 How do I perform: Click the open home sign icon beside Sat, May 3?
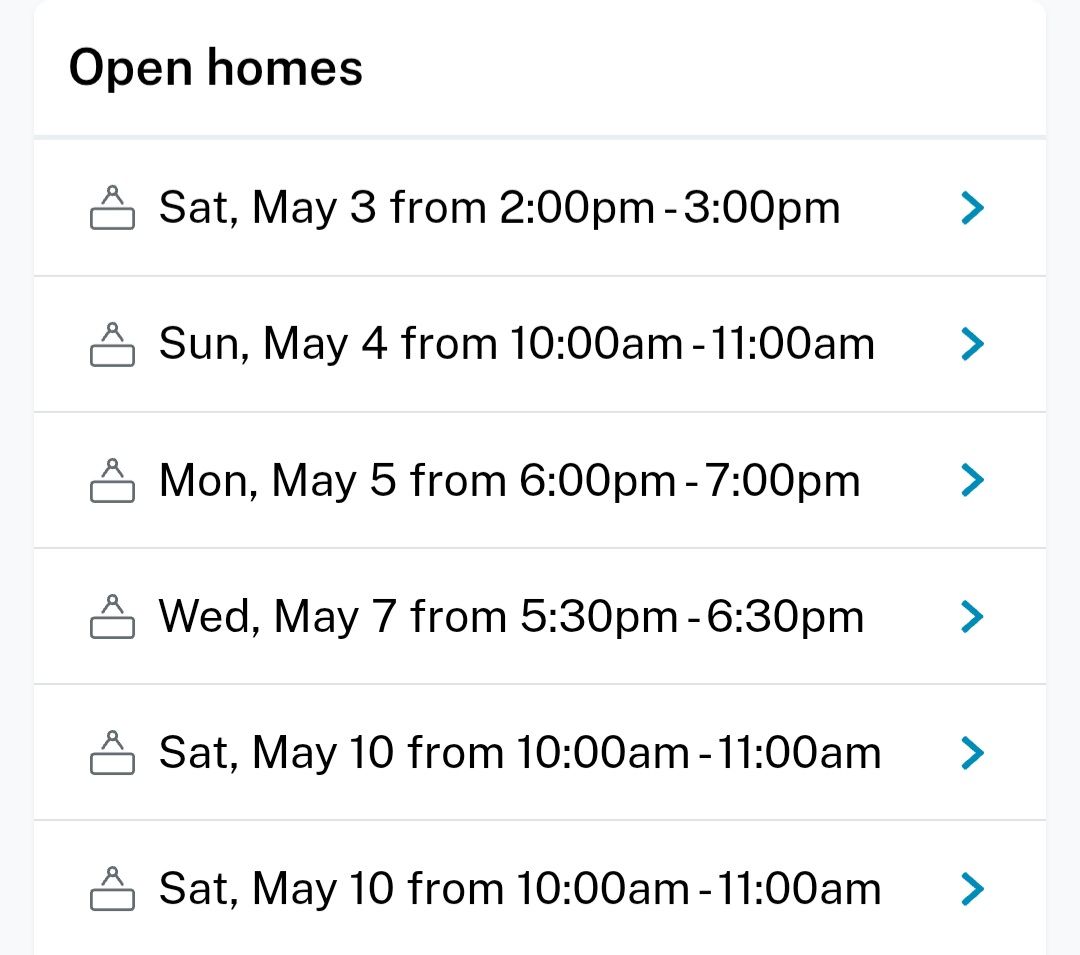pos(112,208)
